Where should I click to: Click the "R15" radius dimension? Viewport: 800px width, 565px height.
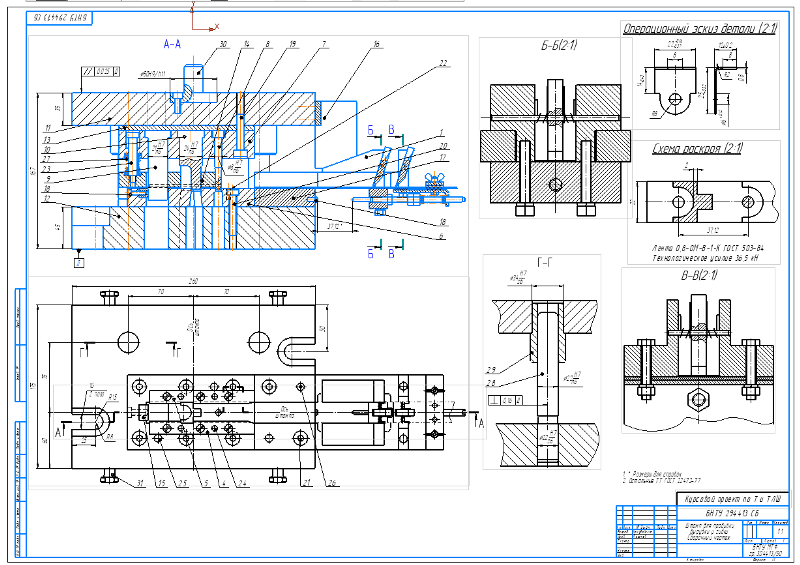[113, 397]
